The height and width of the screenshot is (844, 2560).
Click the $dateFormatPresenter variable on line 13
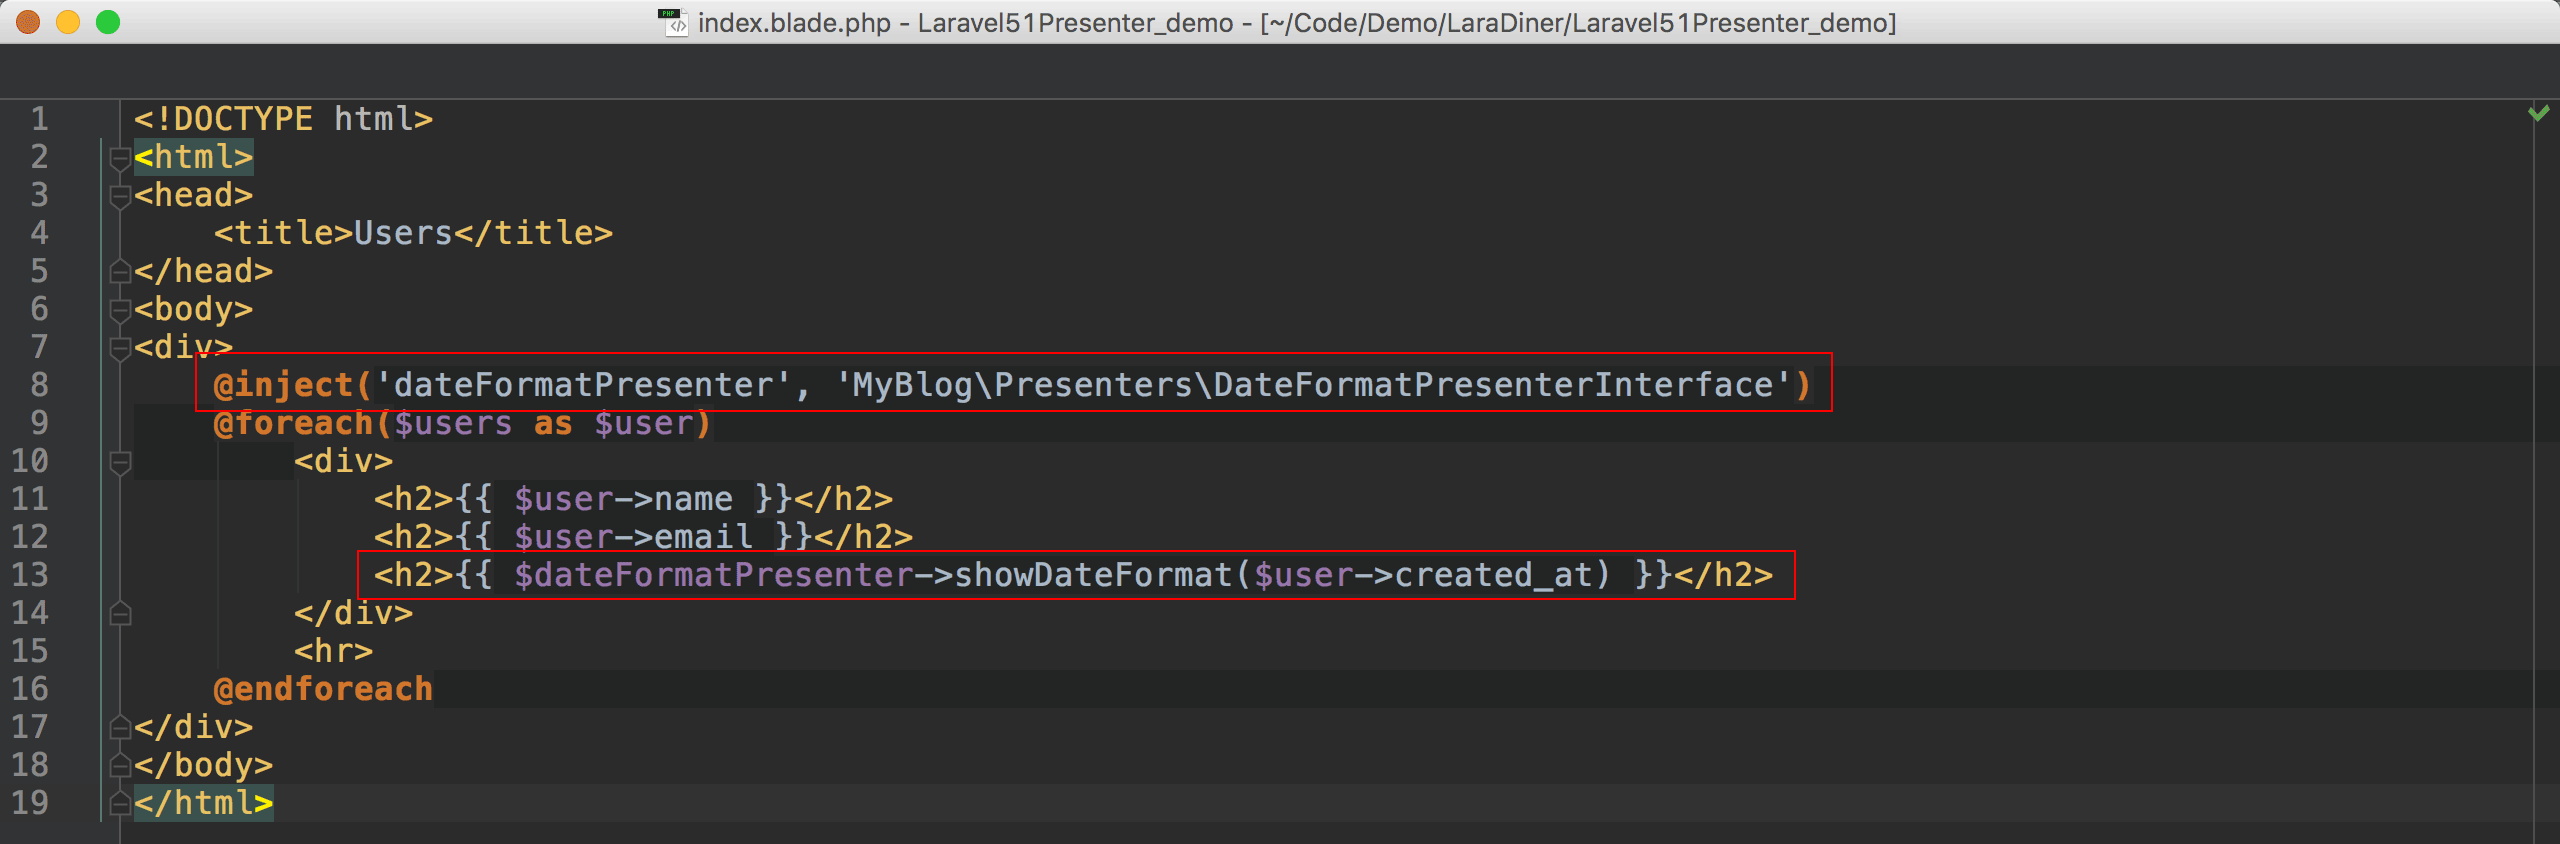point(713,575)
